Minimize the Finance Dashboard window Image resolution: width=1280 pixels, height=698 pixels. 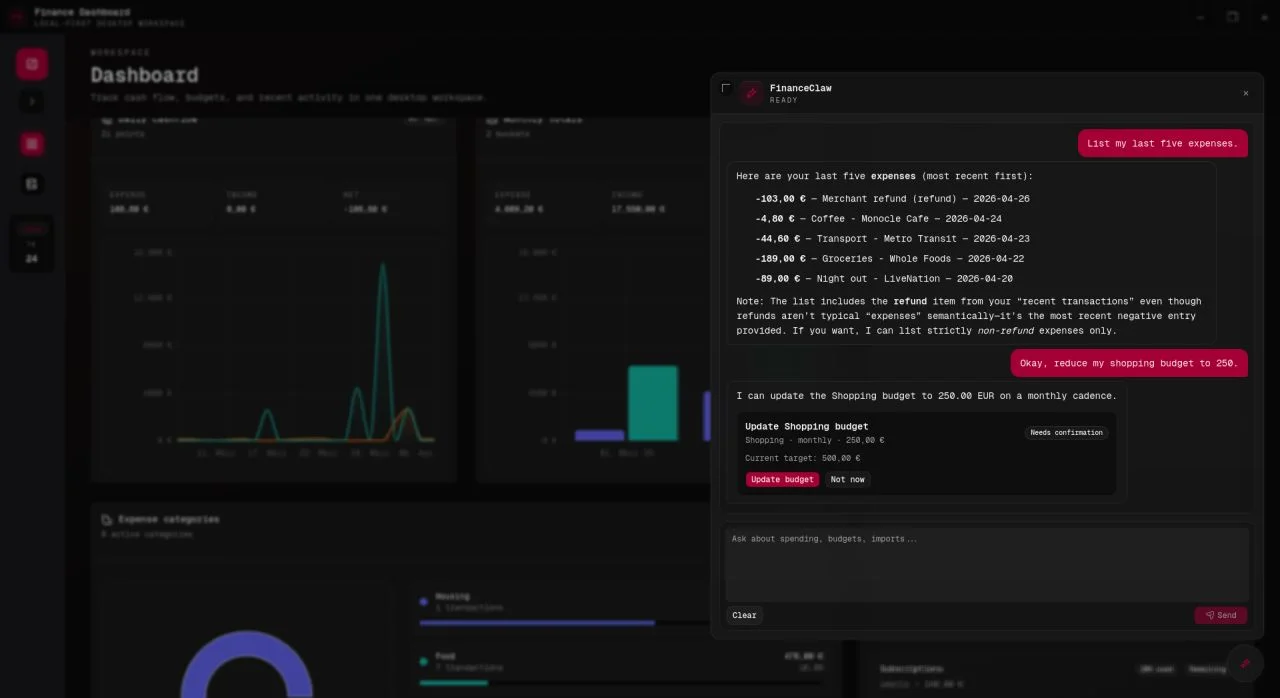1200,17
